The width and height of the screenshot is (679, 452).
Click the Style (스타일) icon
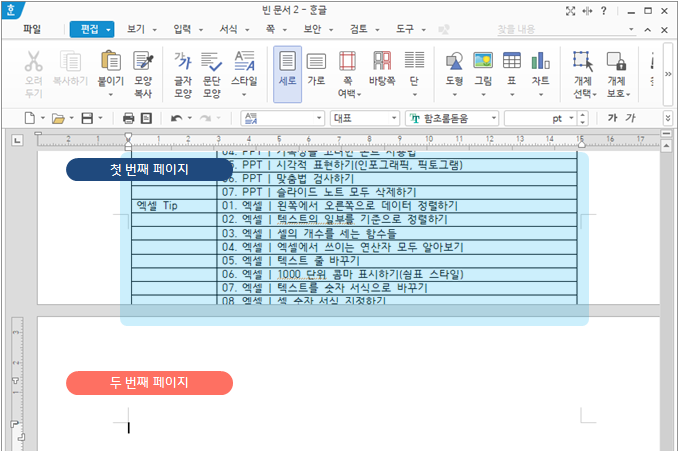(x=244, y=61)
